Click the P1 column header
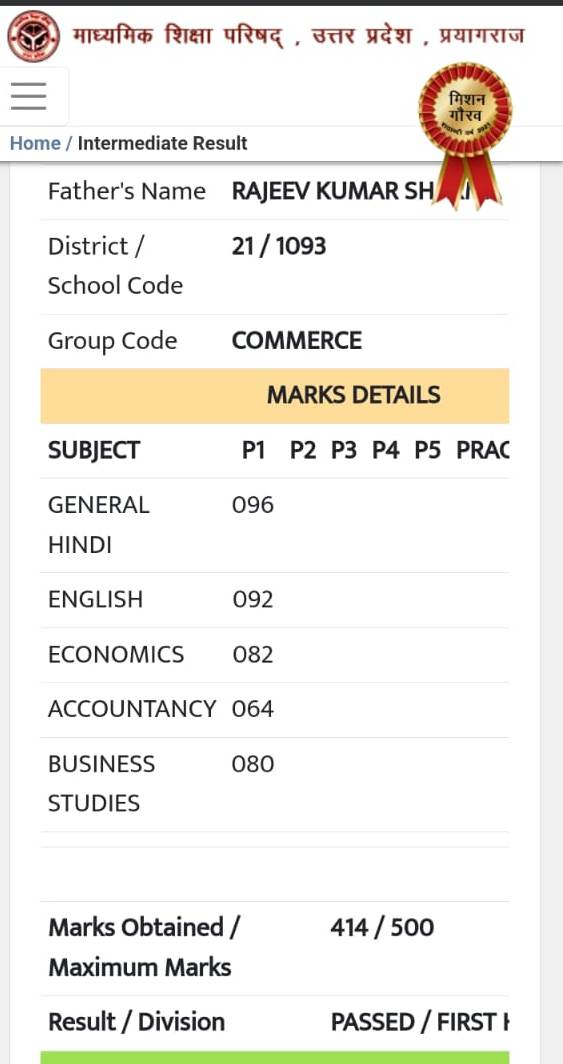This screenshot has height=1064, width=563. point(254,451)
